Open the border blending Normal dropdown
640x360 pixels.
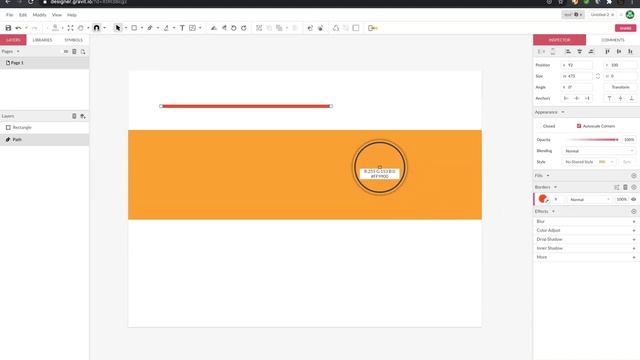(x=590, y=200)
